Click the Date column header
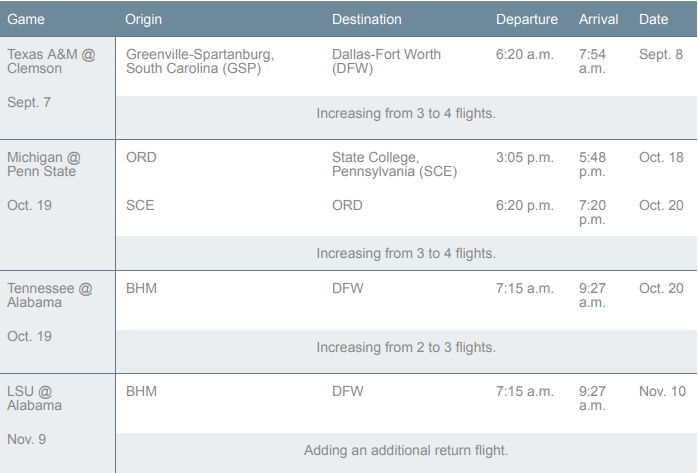 click(653, 20)
